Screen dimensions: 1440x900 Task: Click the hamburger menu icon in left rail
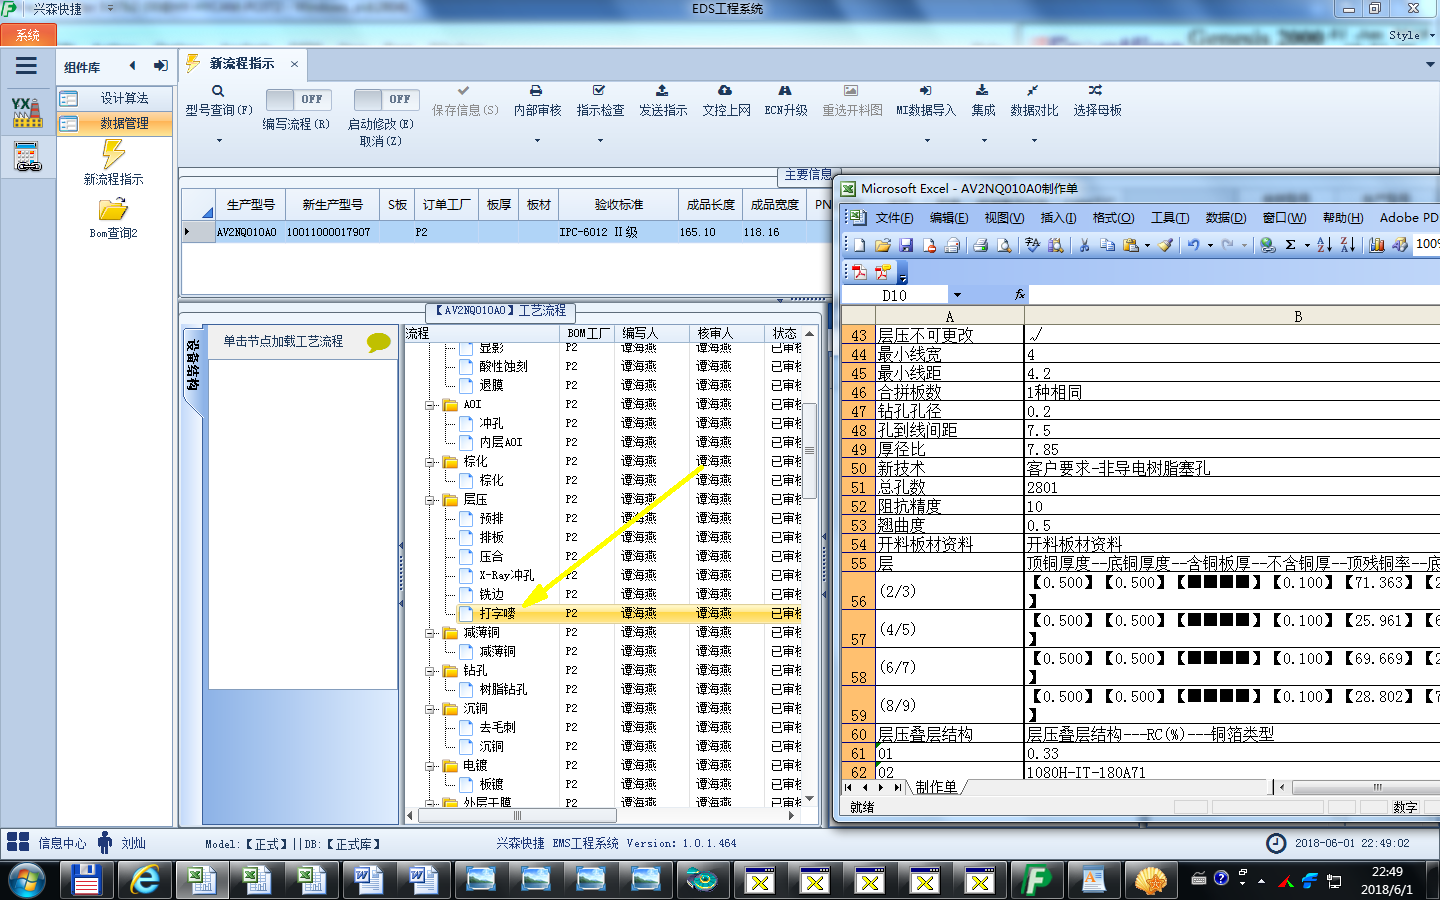point(27,66)
